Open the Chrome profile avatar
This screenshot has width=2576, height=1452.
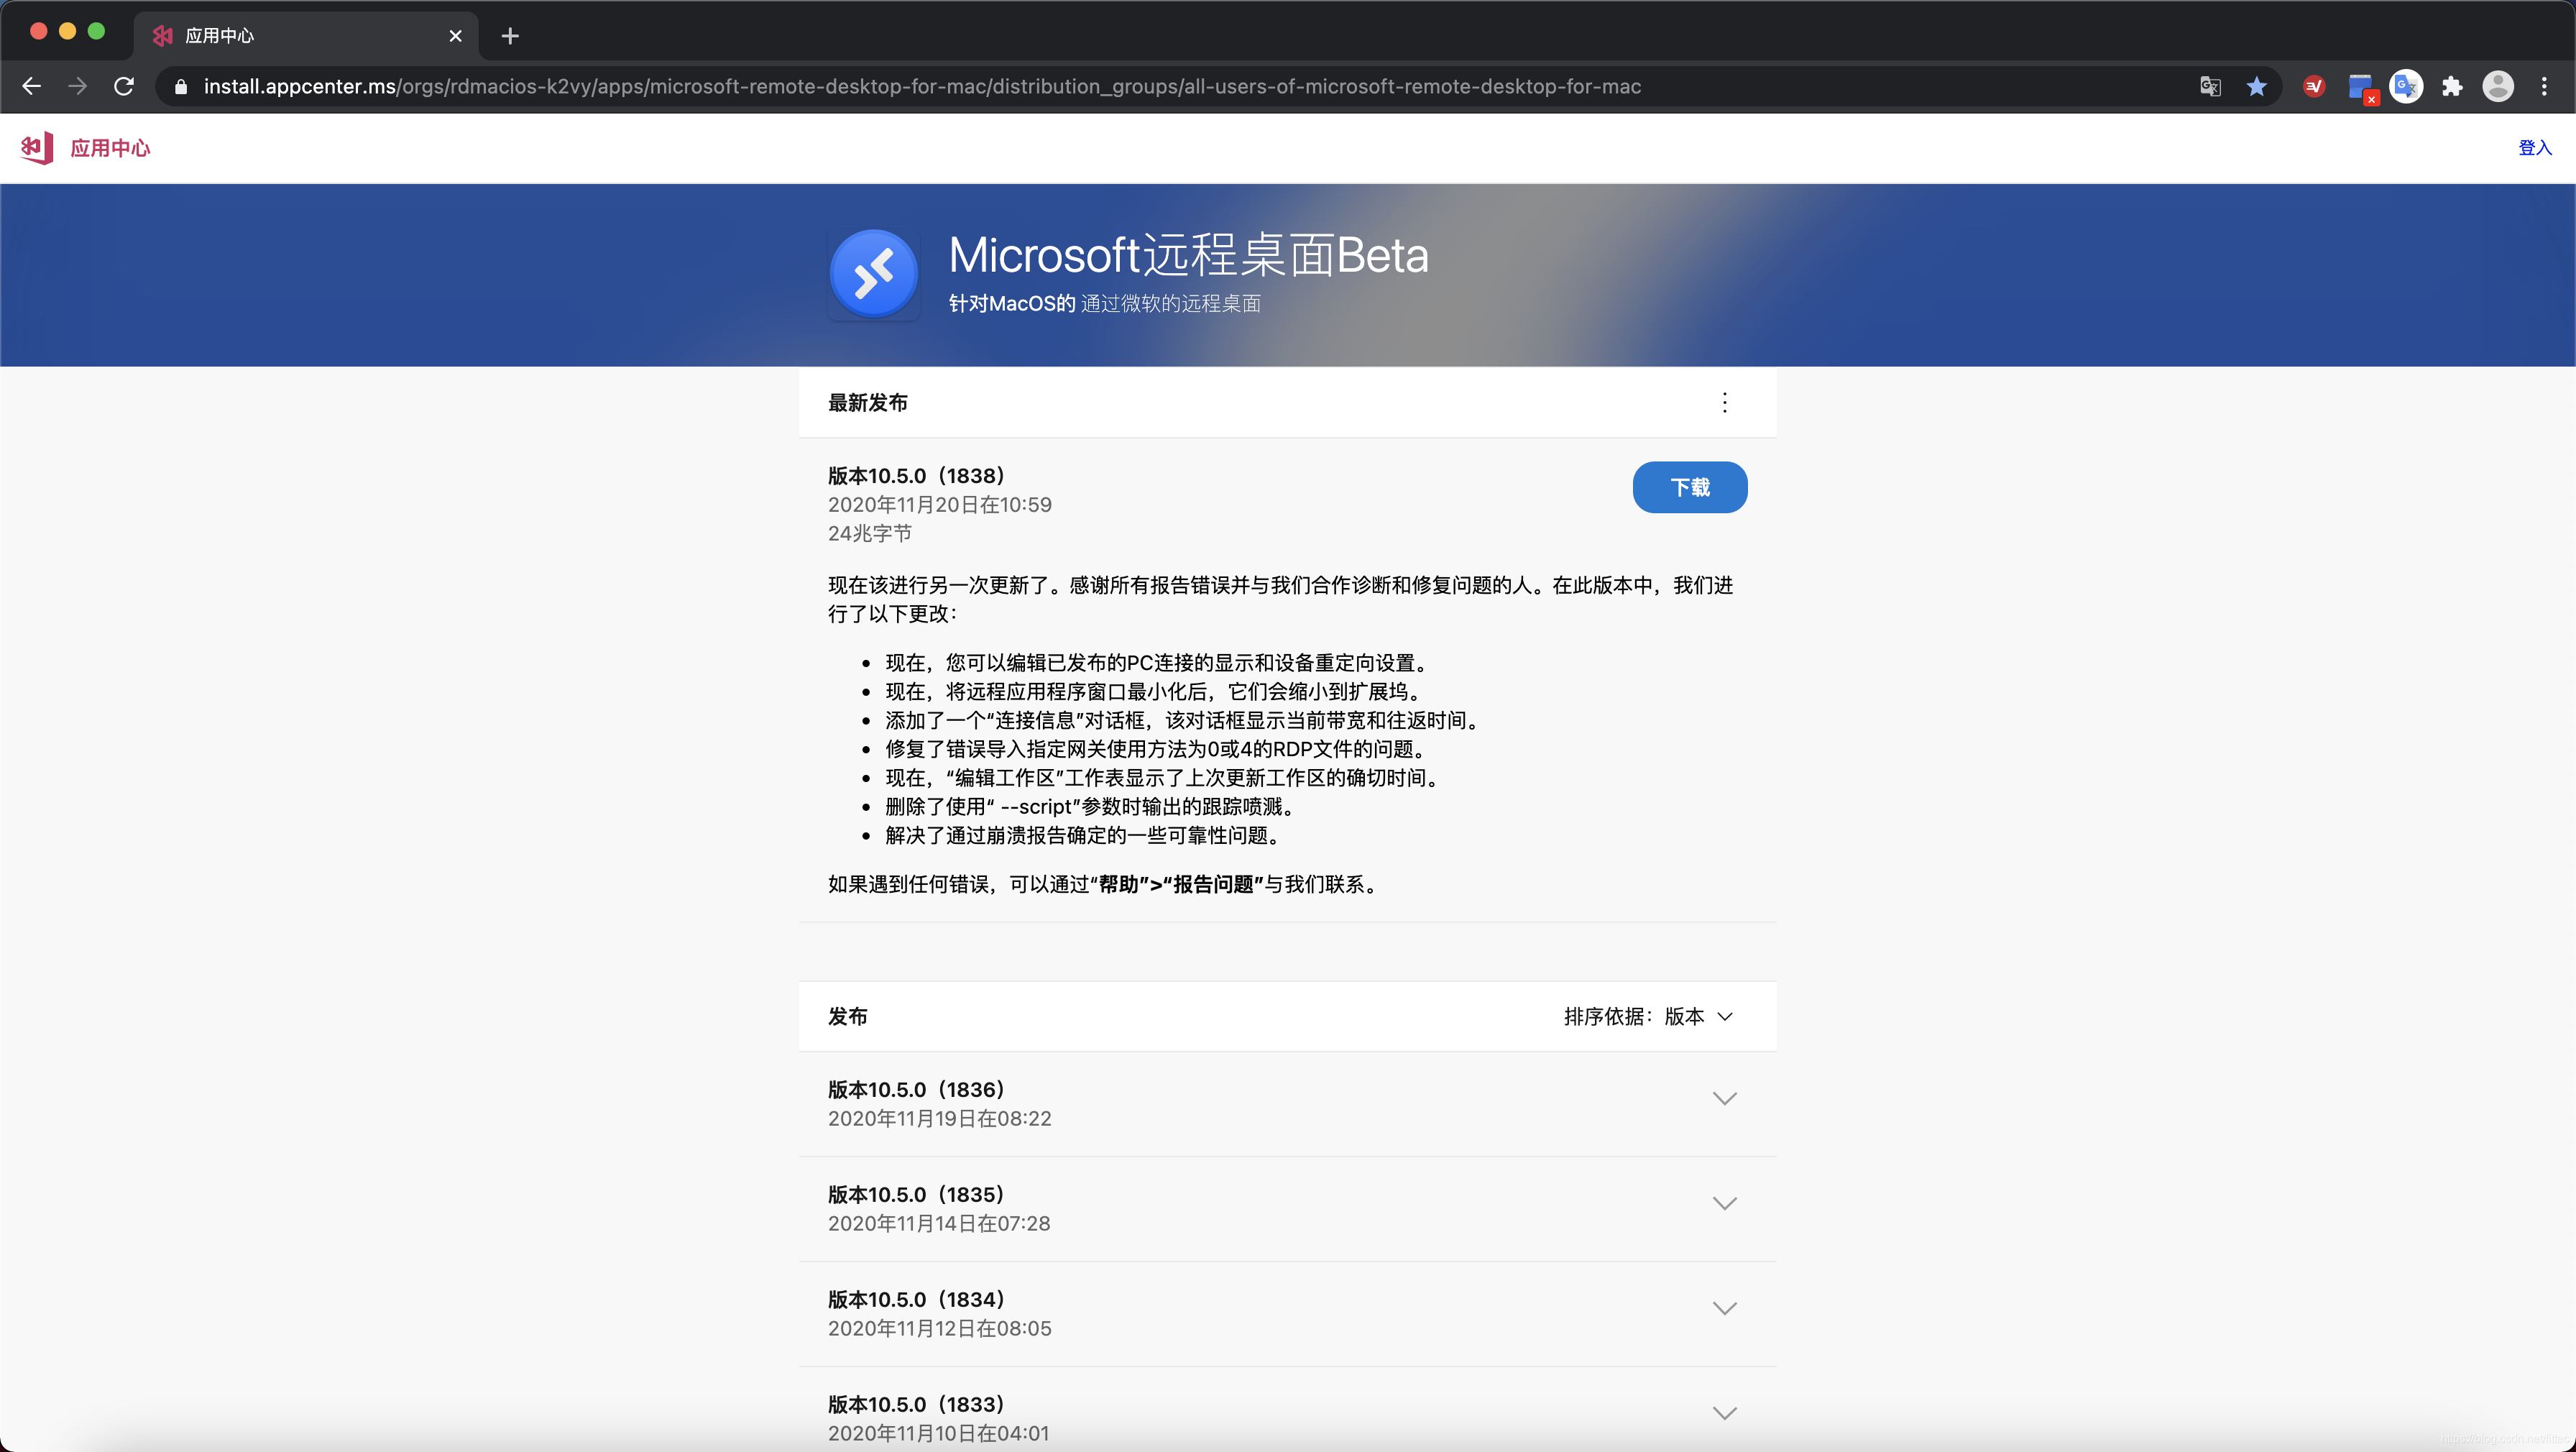point(2498,87)
